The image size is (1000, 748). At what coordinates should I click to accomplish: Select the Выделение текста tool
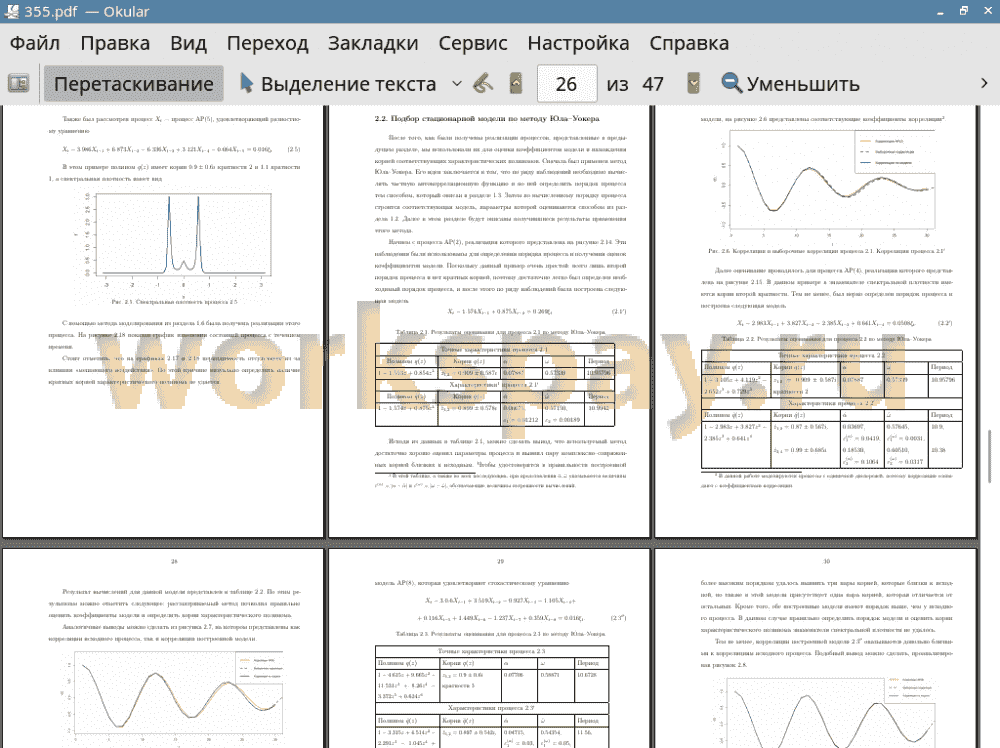pos(338,84)
